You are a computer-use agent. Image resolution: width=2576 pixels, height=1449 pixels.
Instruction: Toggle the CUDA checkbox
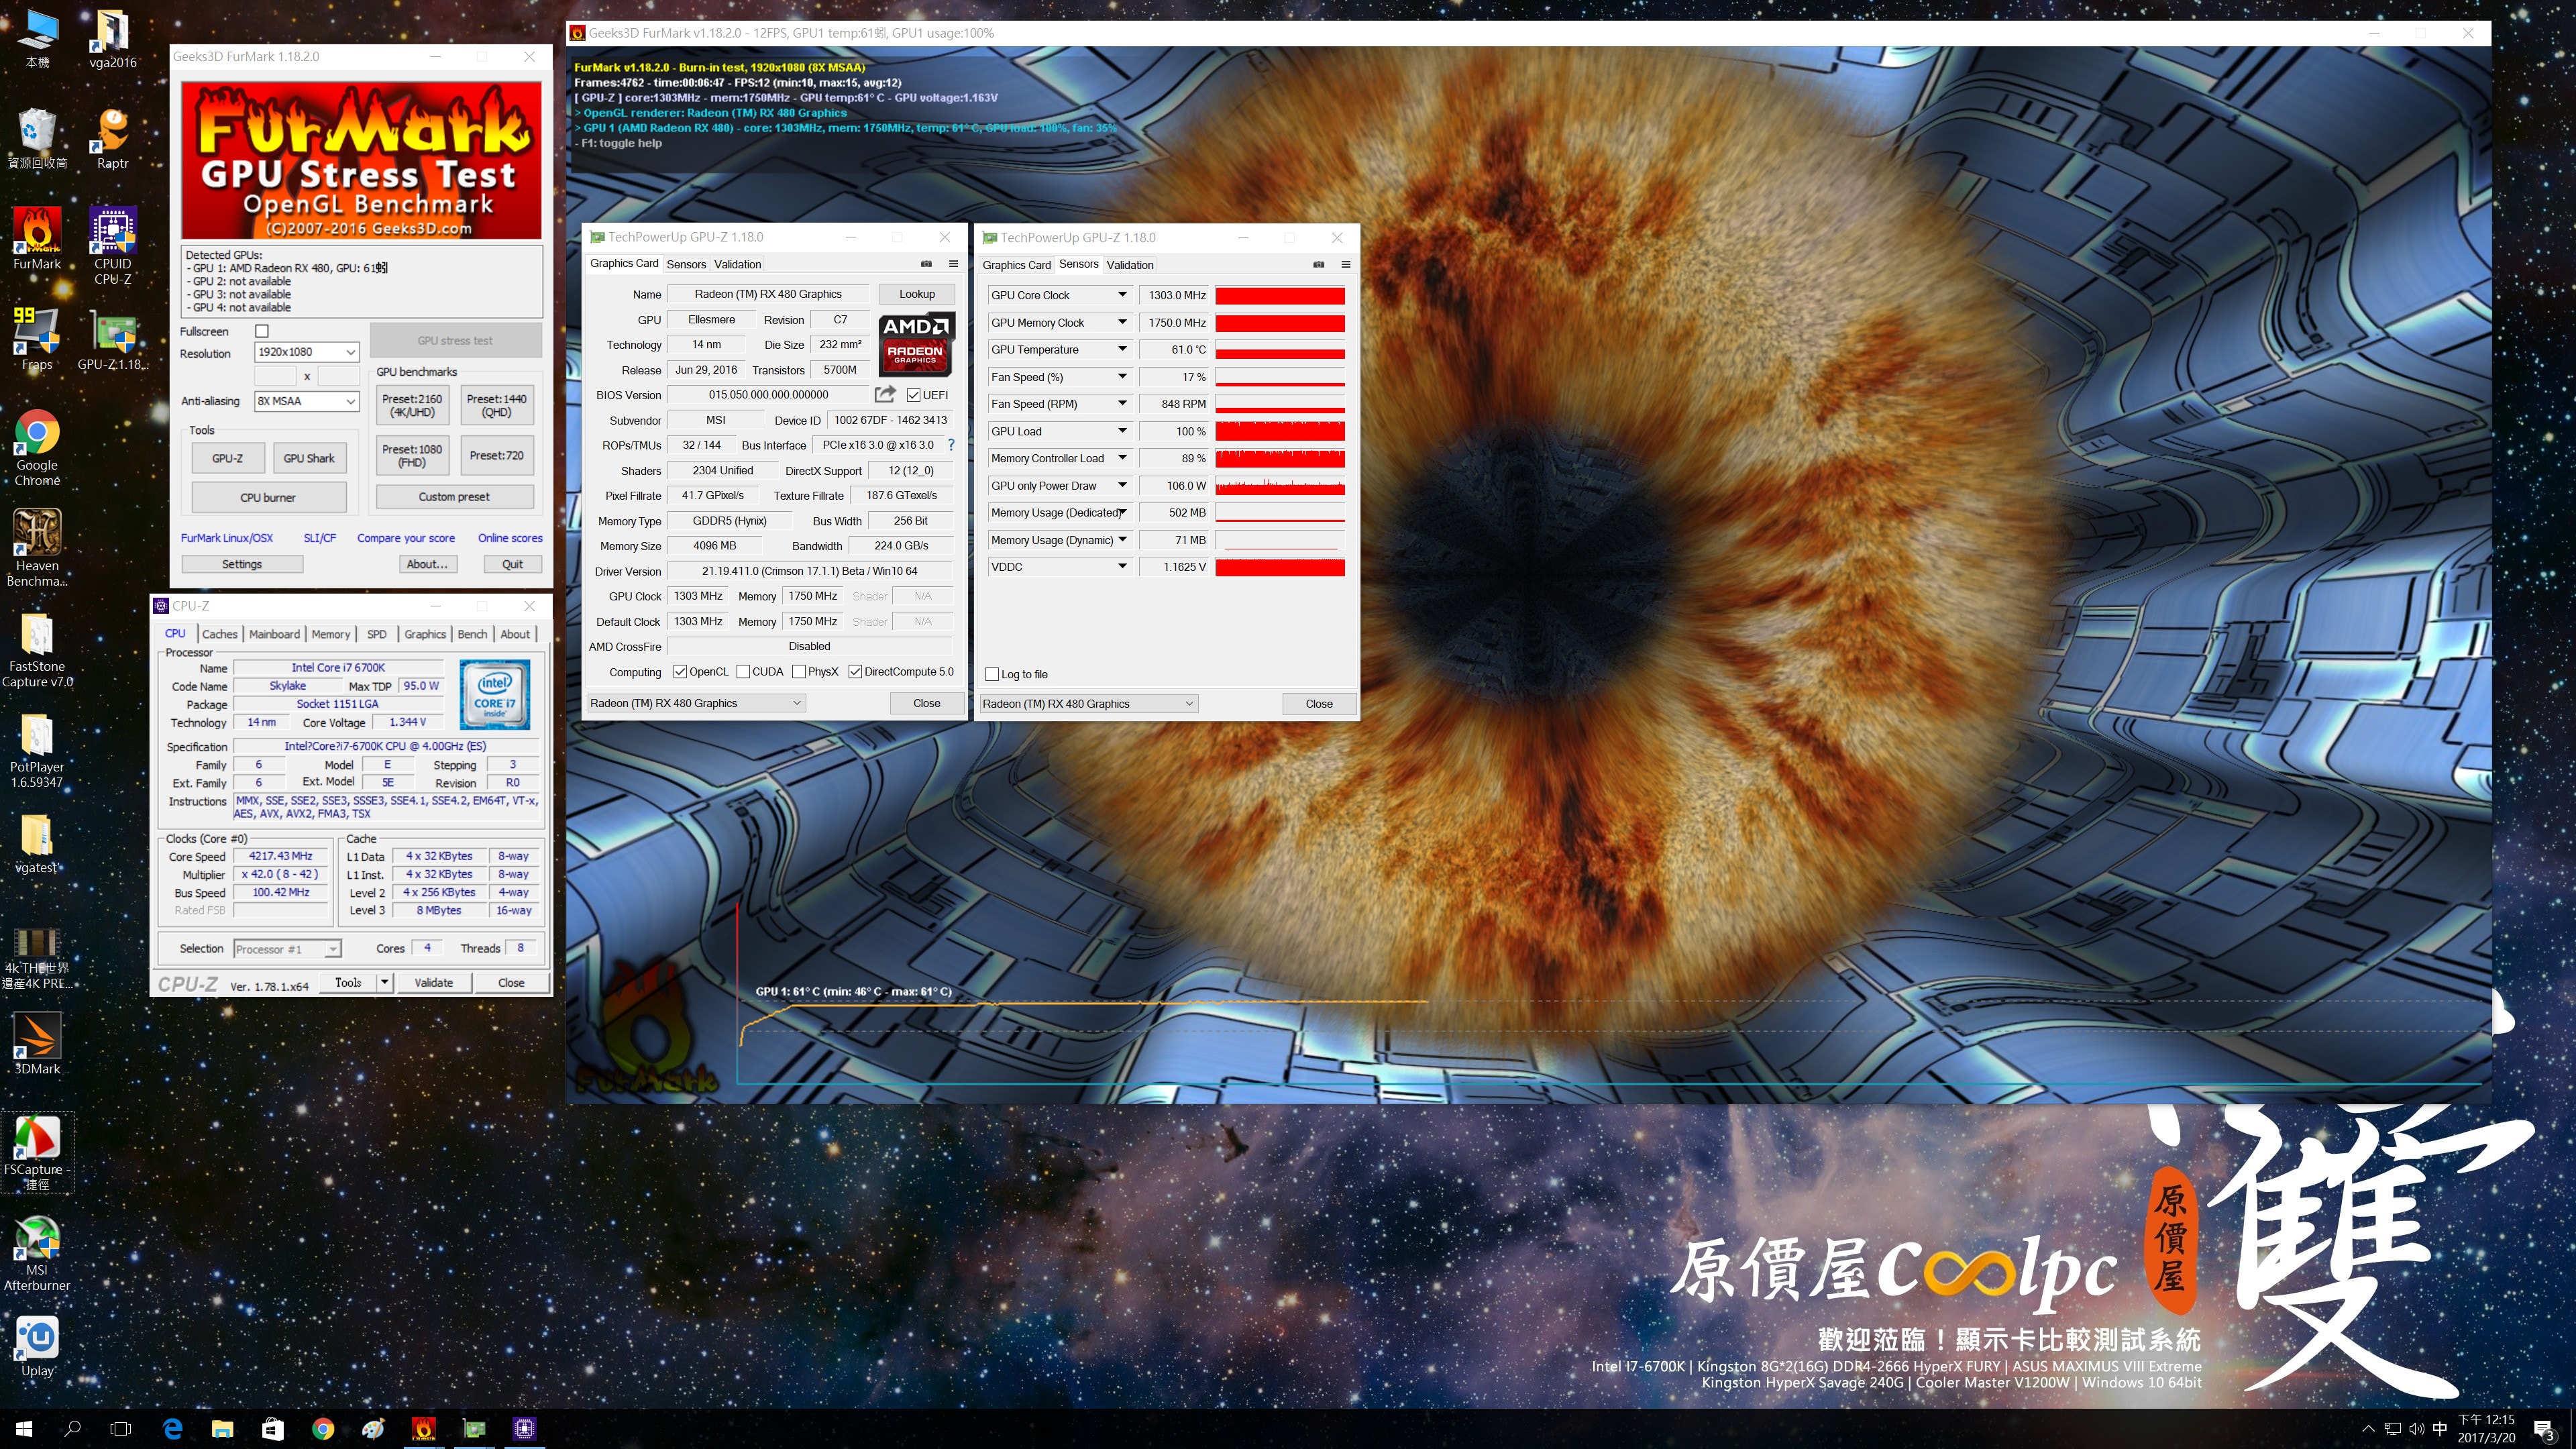click(x=743, y=672)
